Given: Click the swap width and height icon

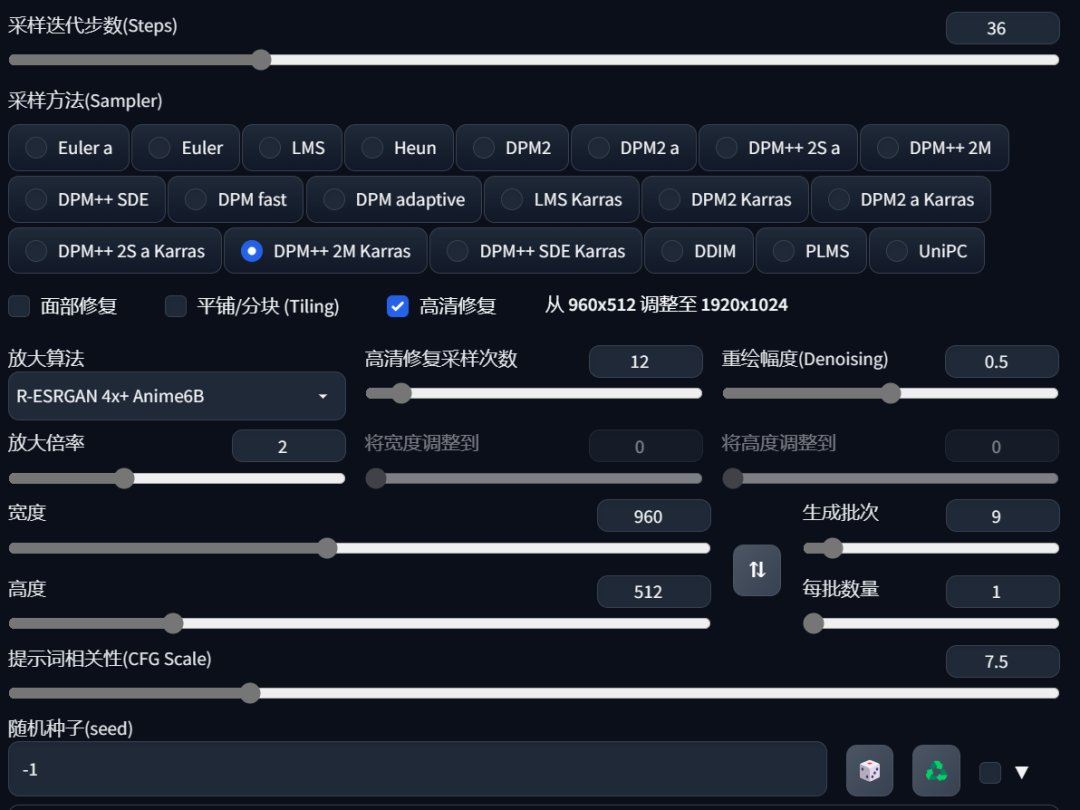Looking at the screenshot, I should click(757, 570).
